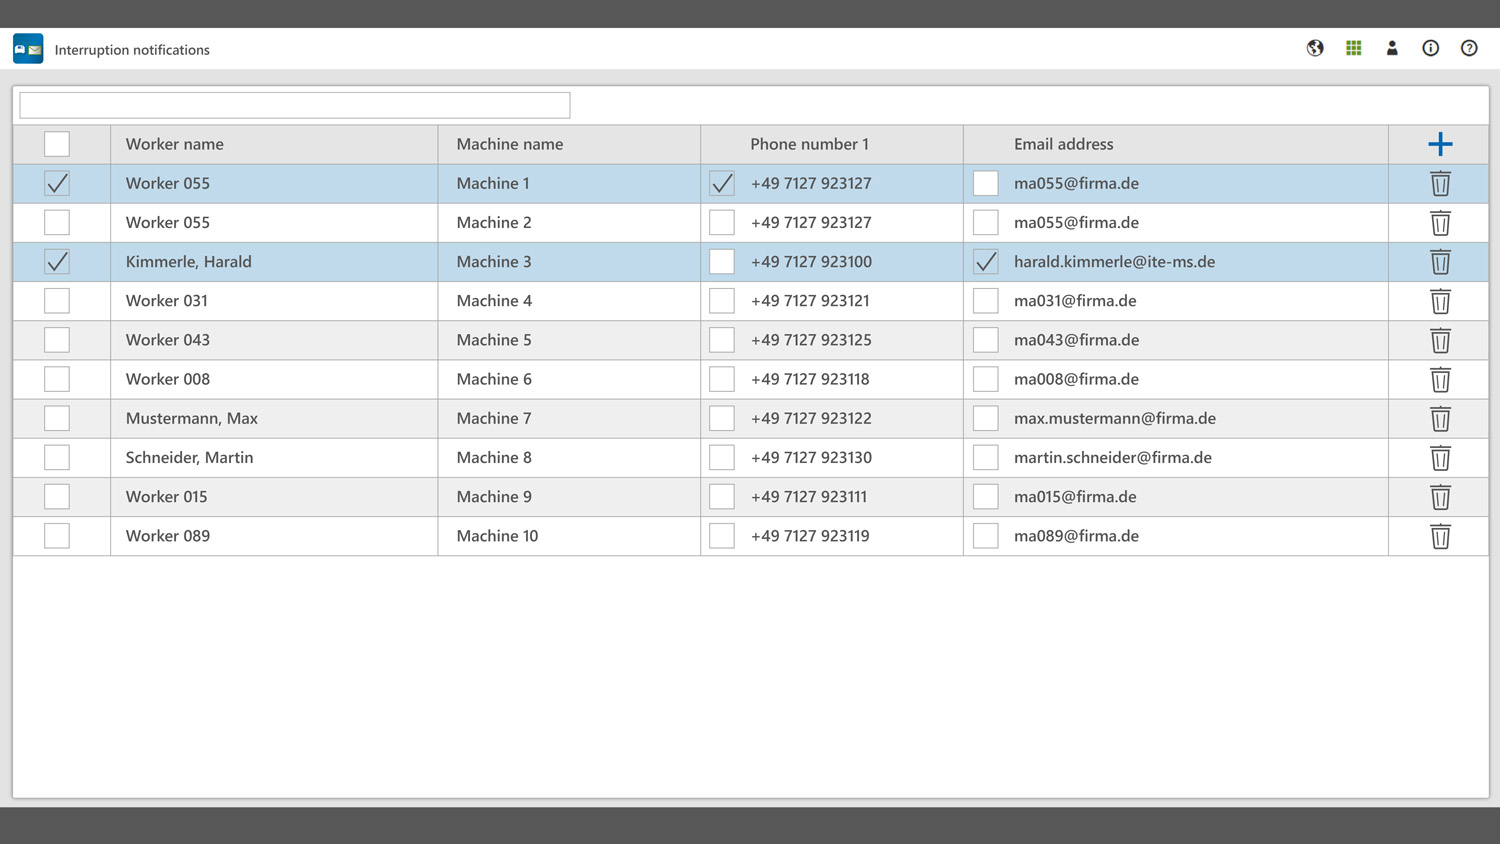
Task: Toggle the select-all header checkbox
Action: point(57,144)
